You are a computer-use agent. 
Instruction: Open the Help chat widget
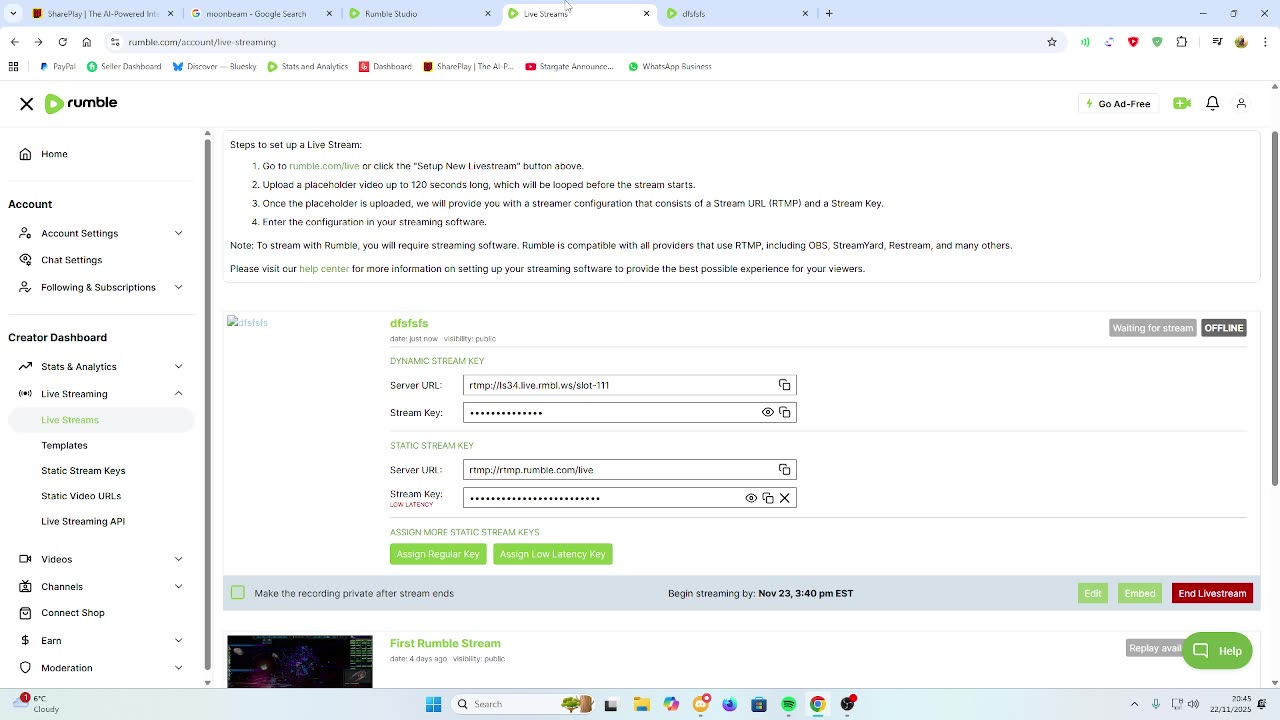(x=1217, y=651)
